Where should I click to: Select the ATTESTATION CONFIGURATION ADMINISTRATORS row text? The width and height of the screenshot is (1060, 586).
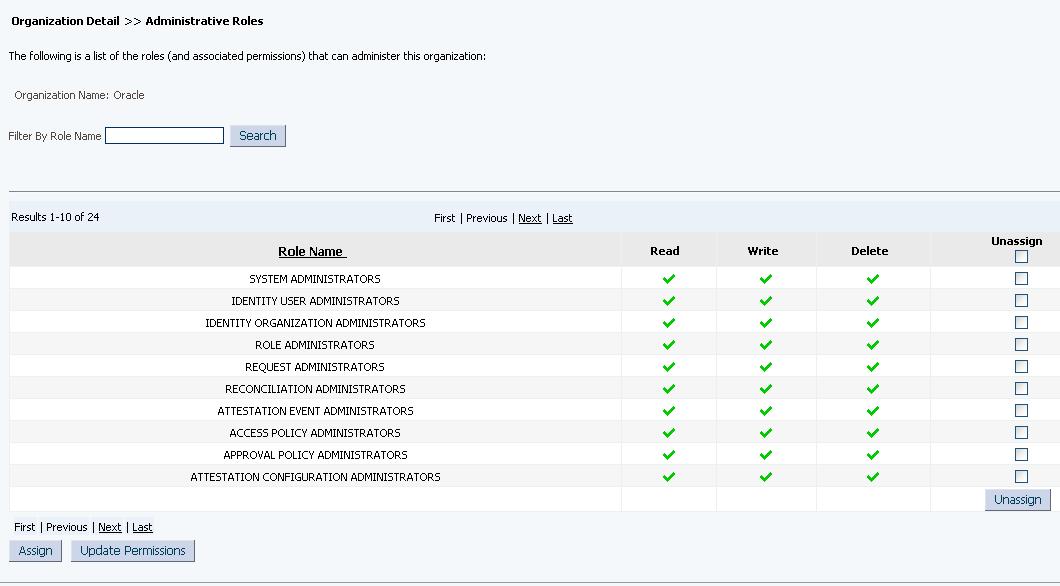coord(315,477)
